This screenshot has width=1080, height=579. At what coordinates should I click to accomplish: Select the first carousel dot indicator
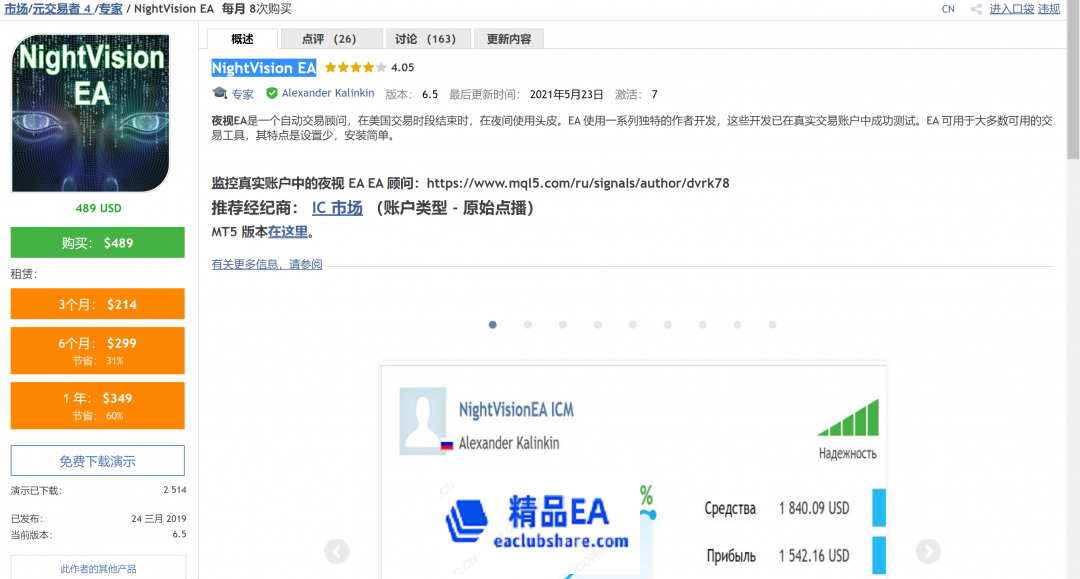point(493,325)
